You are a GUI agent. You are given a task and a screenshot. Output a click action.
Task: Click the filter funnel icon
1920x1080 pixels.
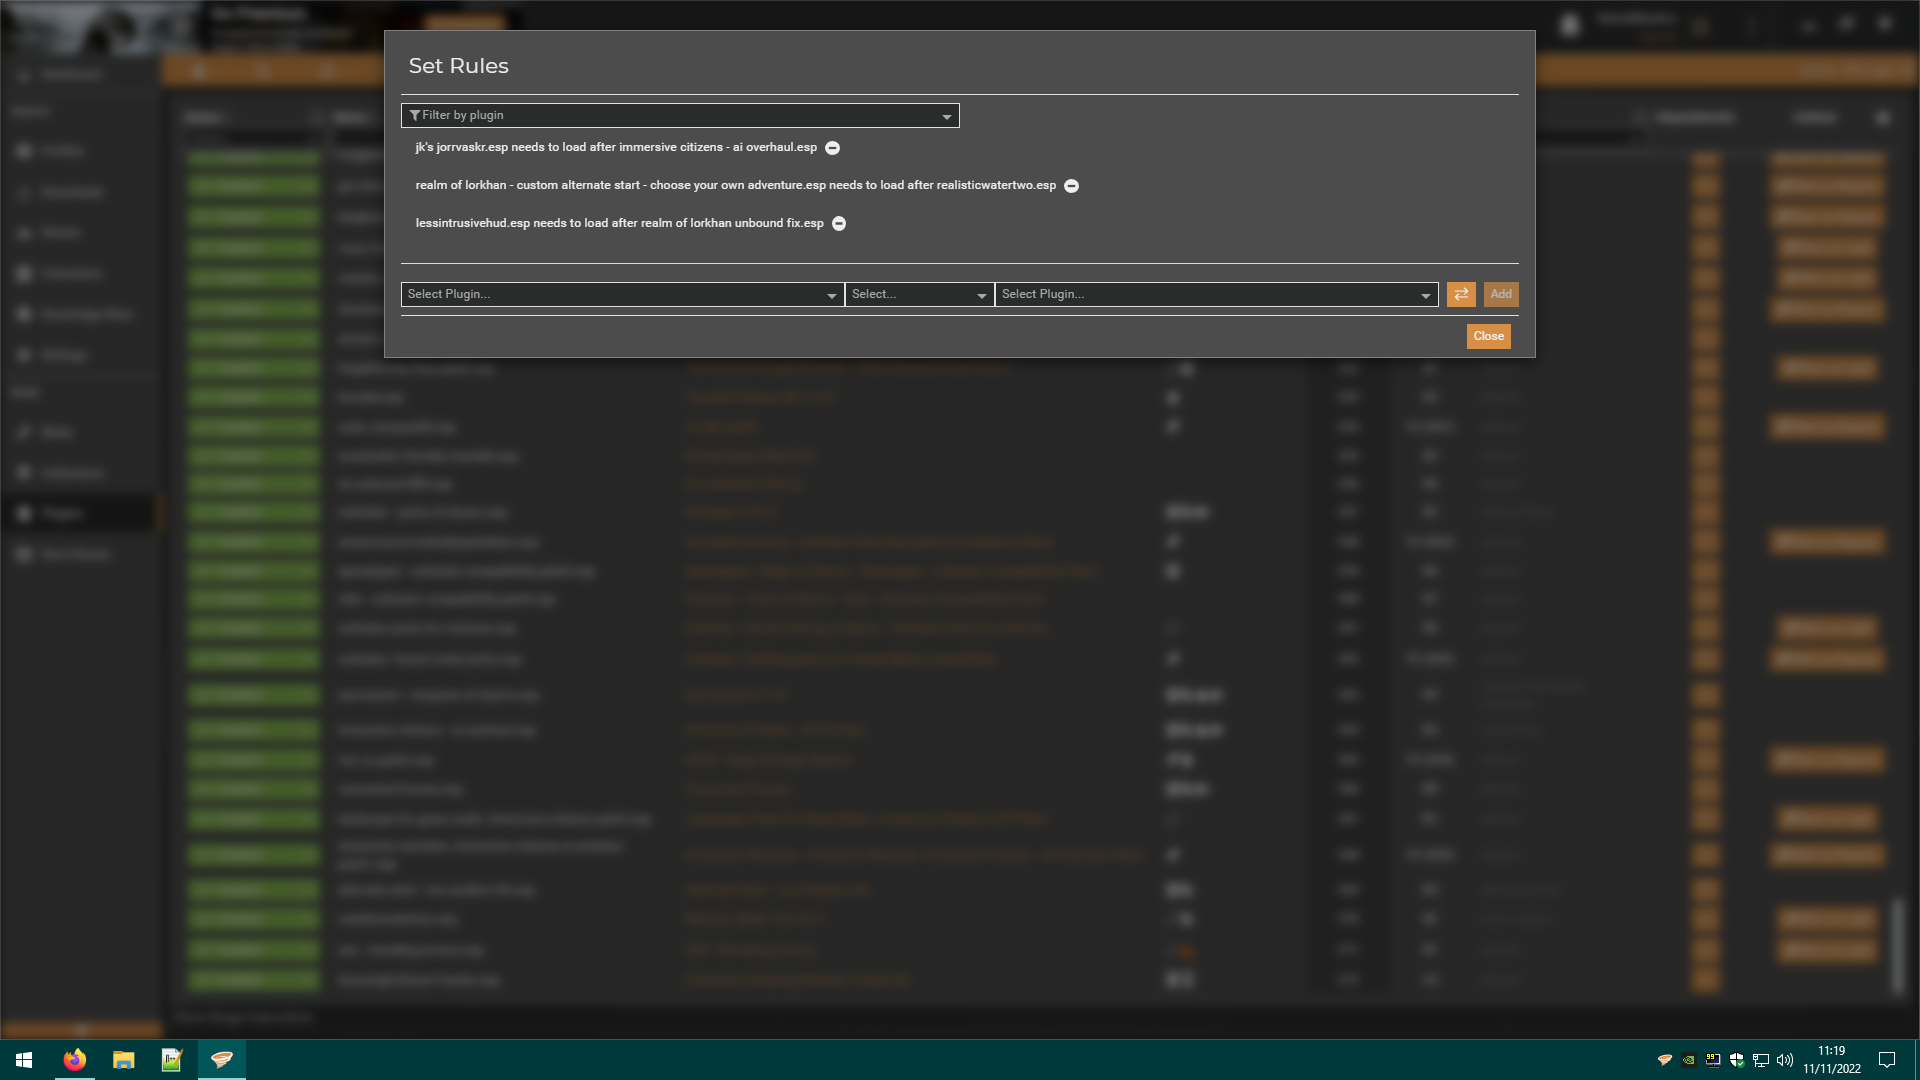pos(415,116)
